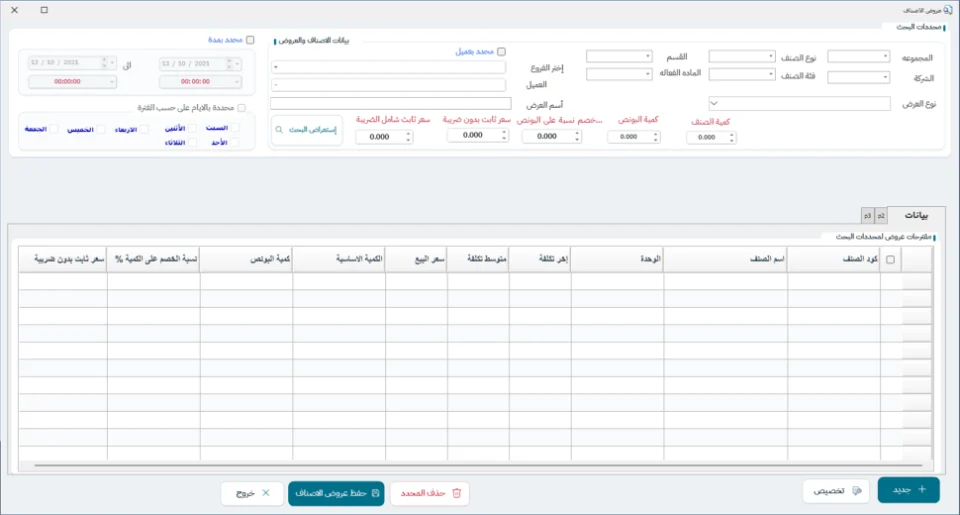Check the السبت day box

tap(235, 128)
